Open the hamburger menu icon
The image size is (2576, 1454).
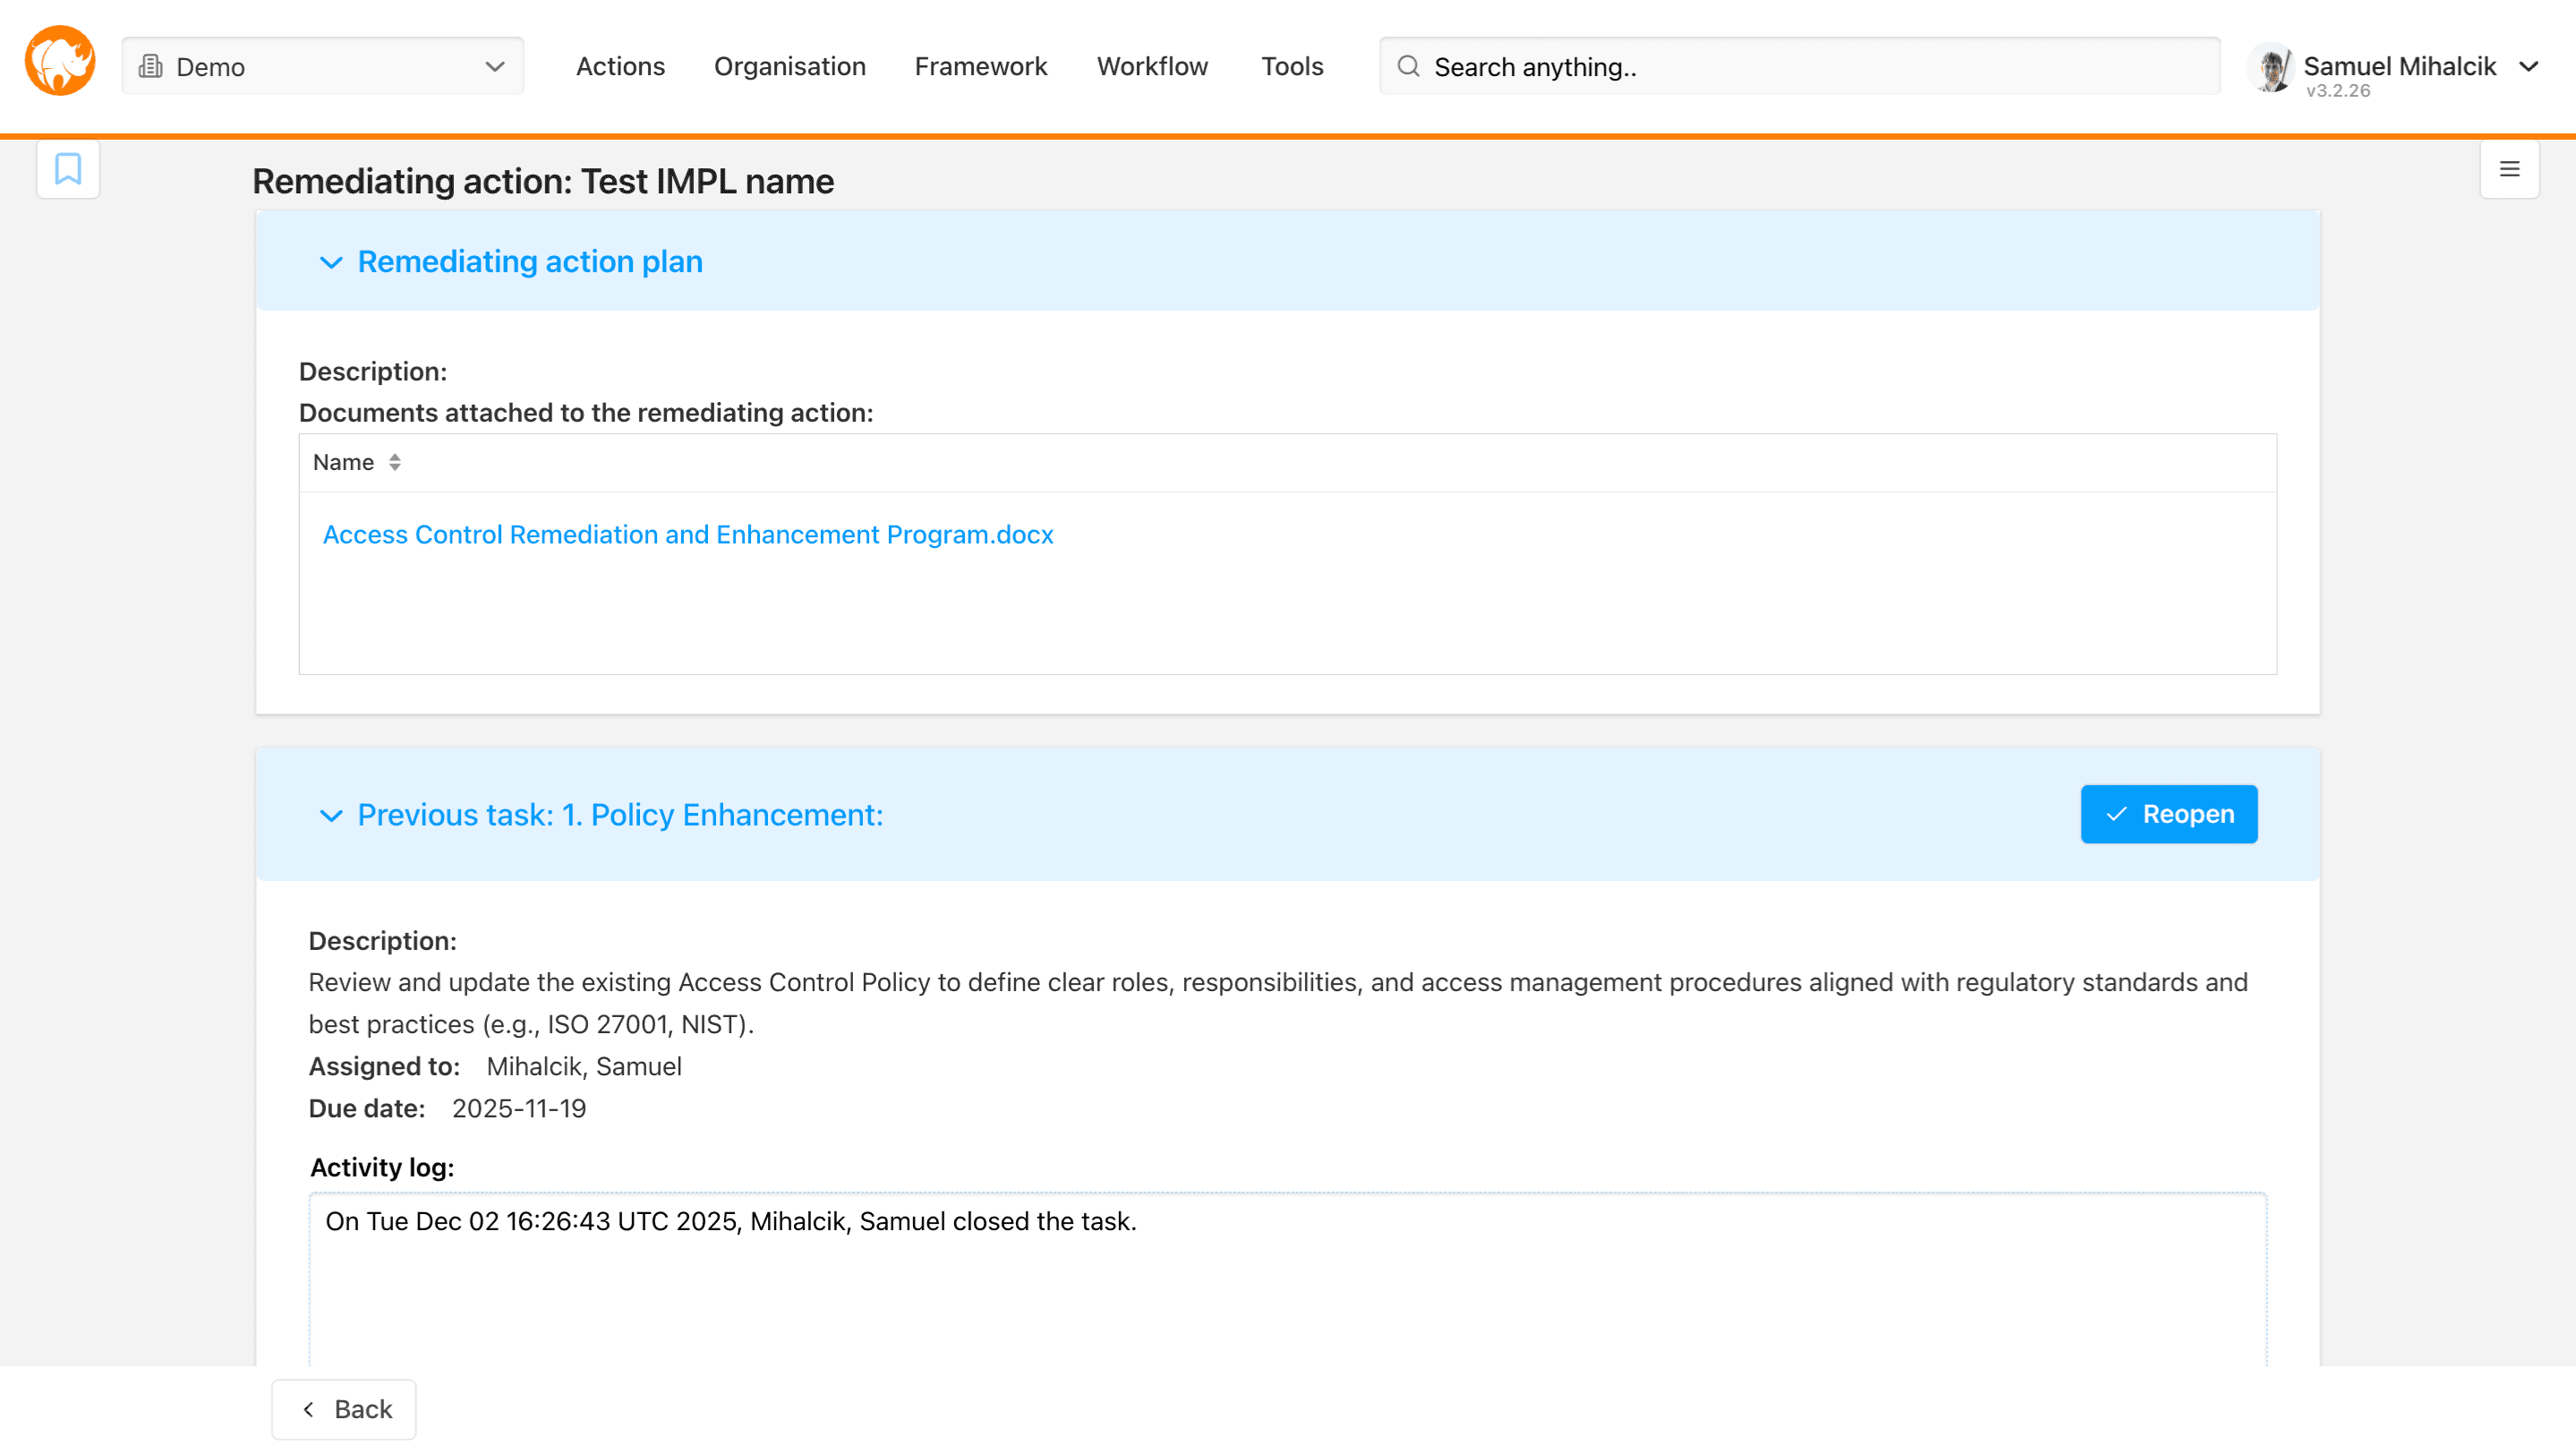pos(2509,169)
